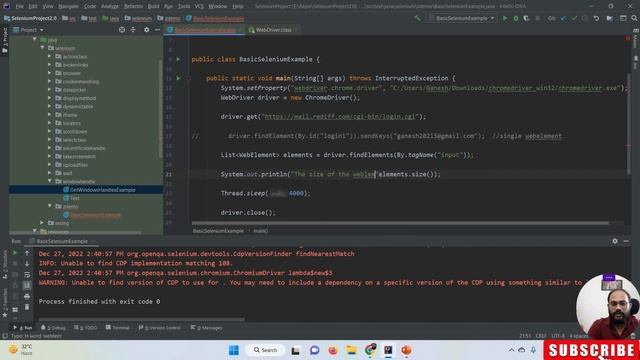Click the Windows taskbar Search box

(265, 350)
